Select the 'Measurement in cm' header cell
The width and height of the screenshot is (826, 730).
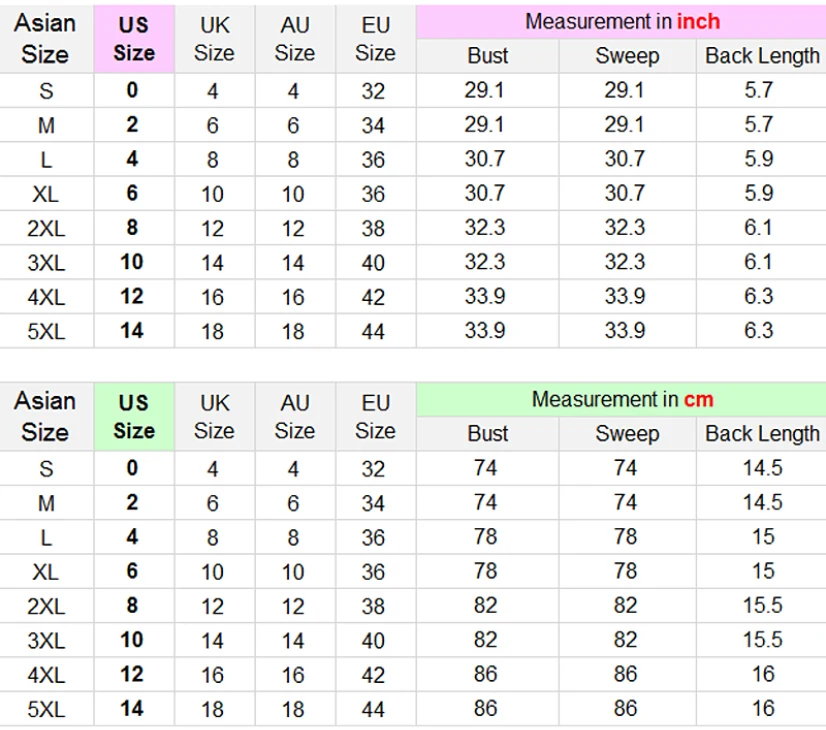(x=621, y=400)
